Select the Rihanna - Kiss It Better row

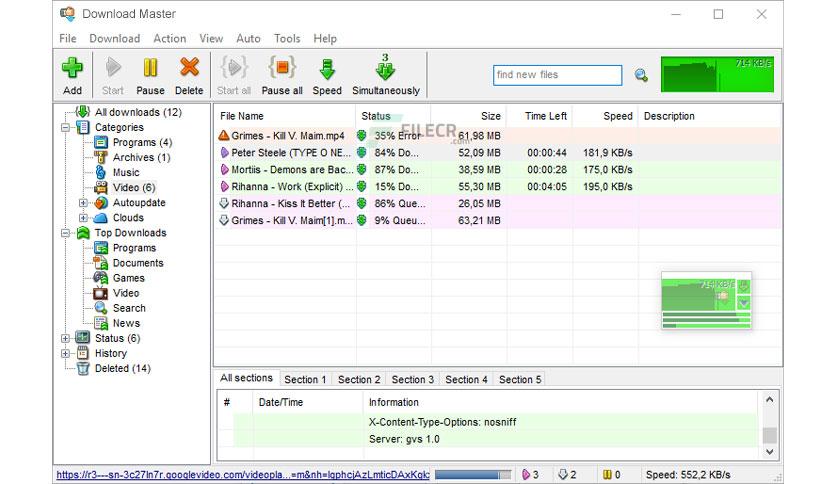click(498, 204)
